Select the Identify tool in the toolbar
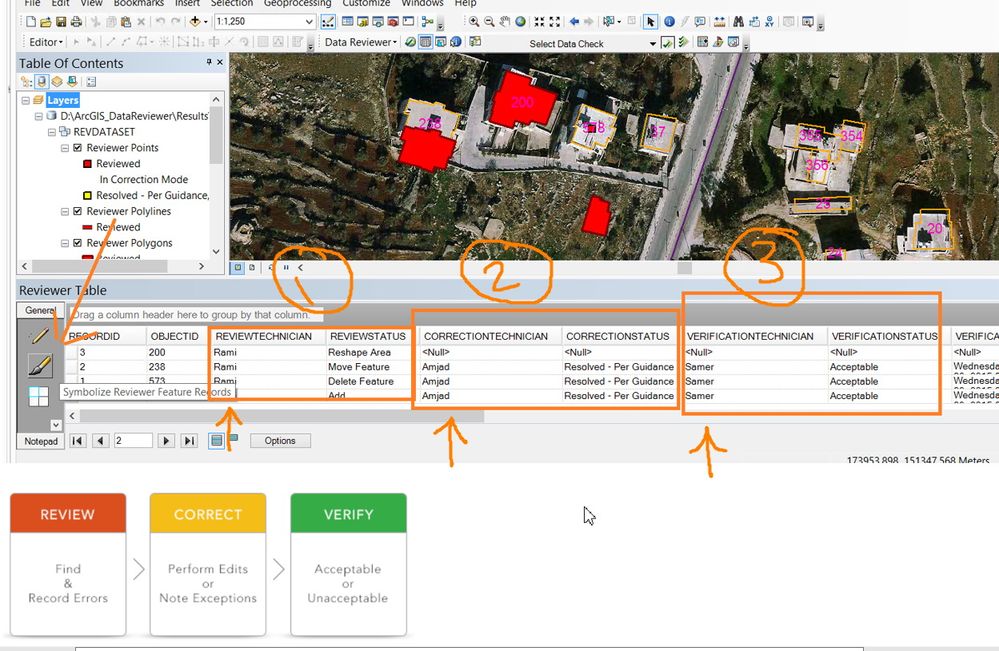 coord(669,22)
